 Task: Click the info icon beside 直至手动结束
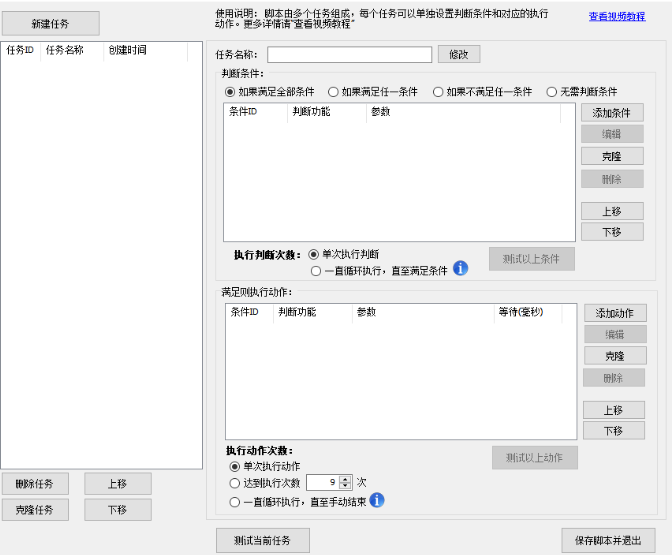point(377,500)
